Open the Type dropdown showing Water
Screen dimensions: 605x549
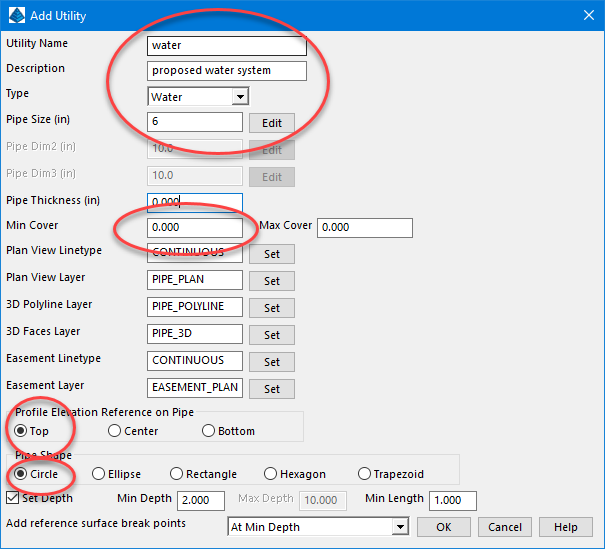240,97
